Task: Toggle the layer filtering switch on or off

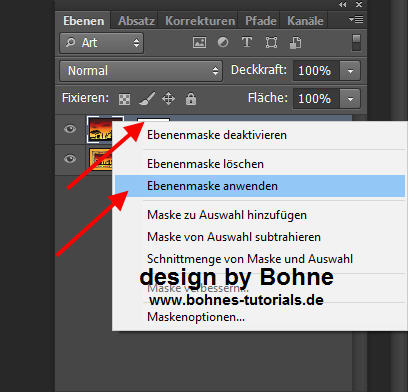Action: (356, 43)
